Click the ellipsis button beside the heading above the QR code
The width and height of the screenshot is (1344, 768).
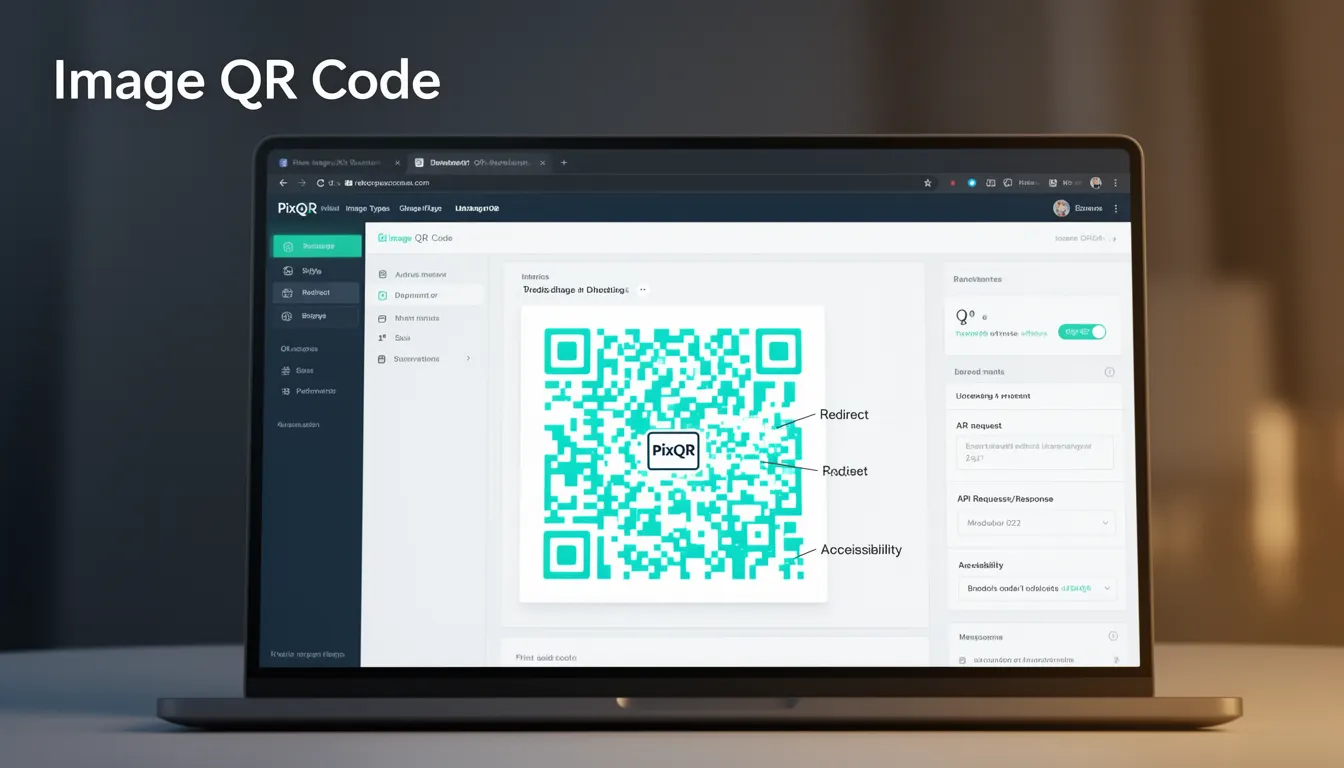coord(643,289)
